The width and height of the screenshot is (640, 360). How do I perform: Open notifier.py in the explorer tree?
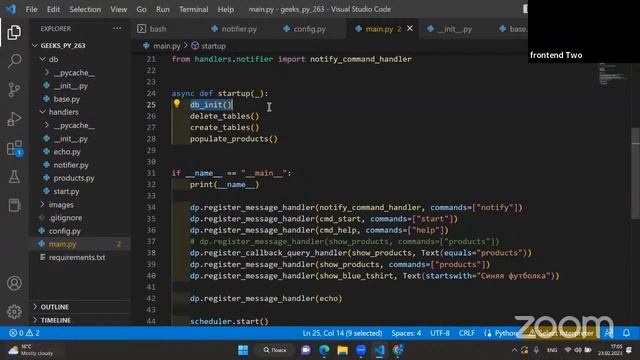(71, 165)
